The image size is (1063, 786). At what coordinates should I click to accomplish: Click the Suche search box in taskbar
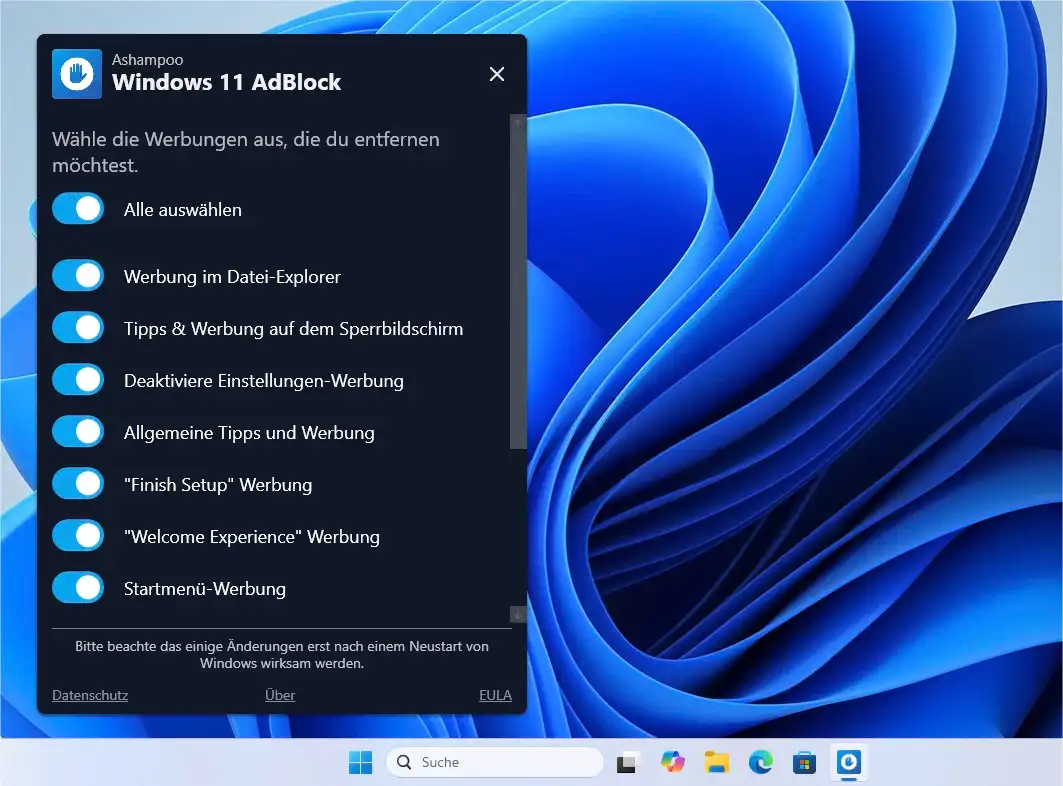click(x=494, y=762)
